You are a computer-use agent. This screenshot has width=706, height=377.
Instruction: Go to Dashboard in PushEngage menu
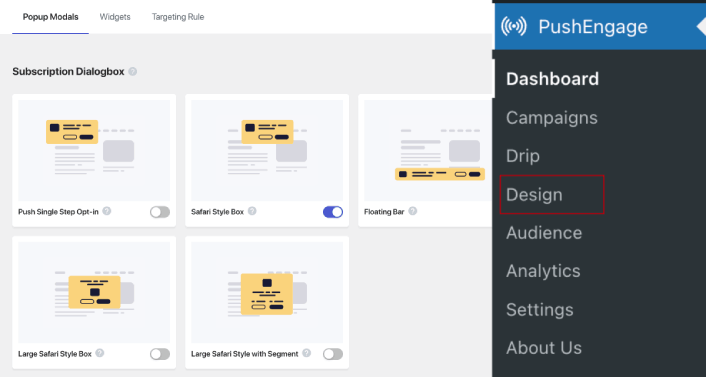coord(552,79)
